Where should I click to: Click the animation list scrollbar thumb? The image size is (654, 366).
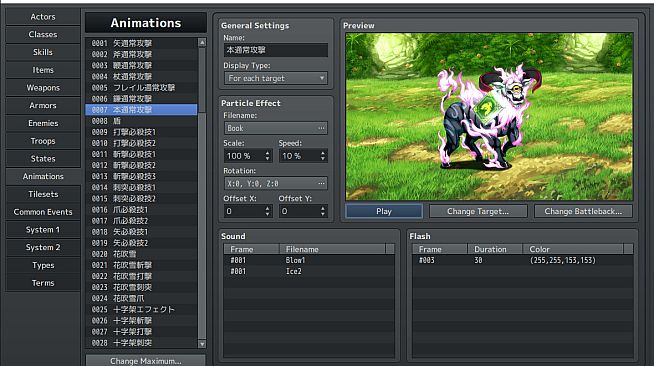[202, 79]
